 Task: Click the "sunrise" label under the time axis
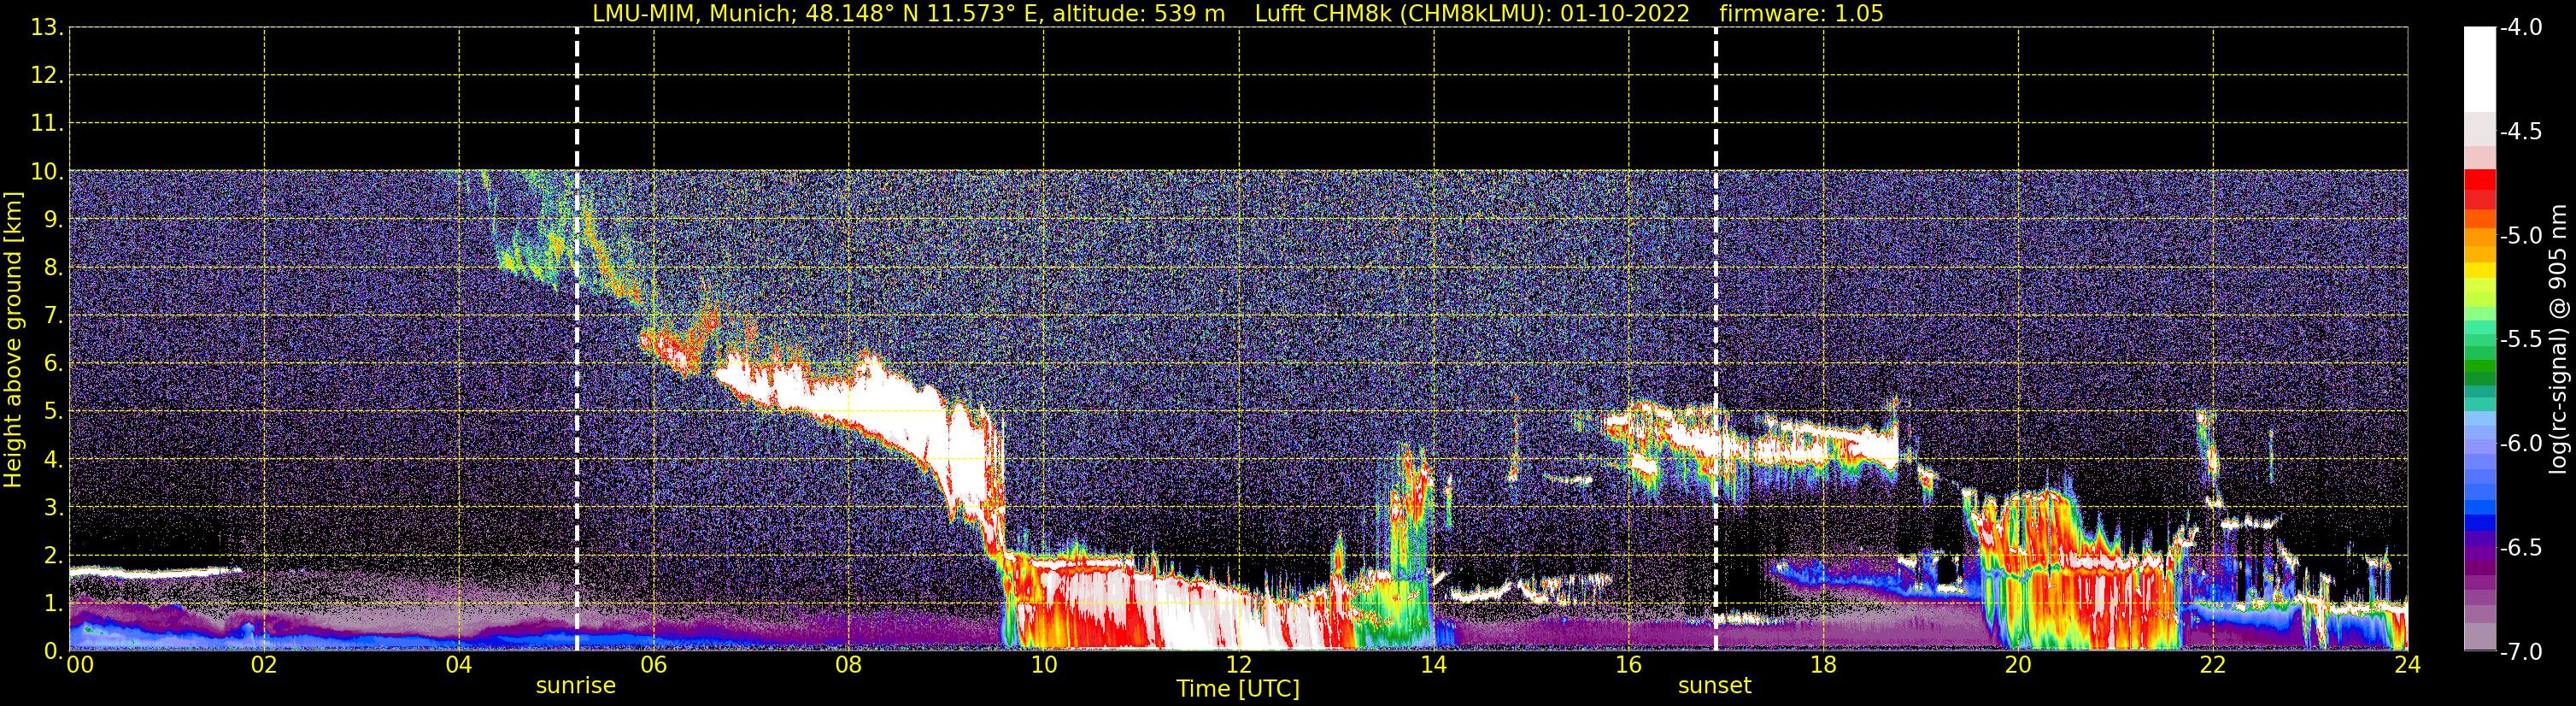[x=576, y=686]
